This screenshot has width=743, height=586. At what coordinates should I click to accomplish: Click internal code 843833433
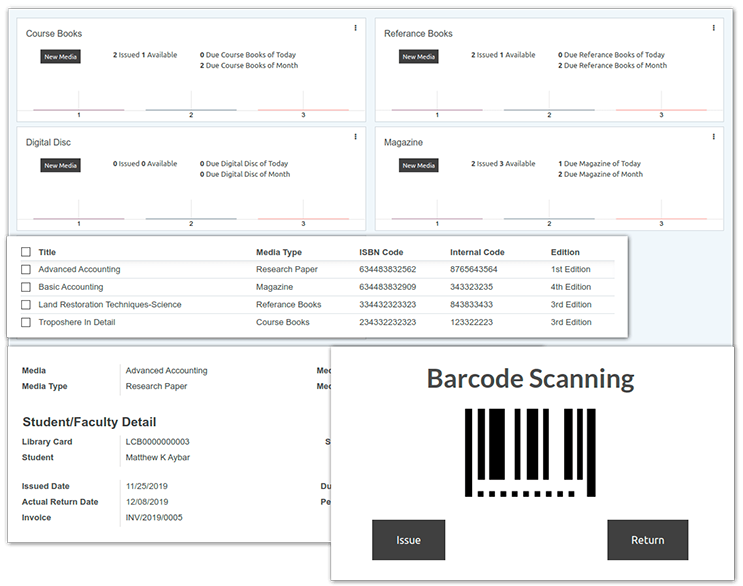coord(471,305)
